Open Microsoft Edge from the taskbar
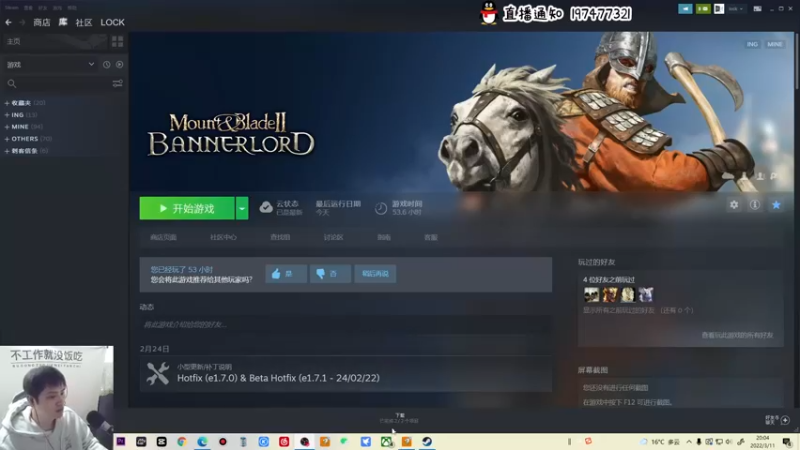Image resolution: width=800 pixels, height=450 pixels. pos(203,441)
